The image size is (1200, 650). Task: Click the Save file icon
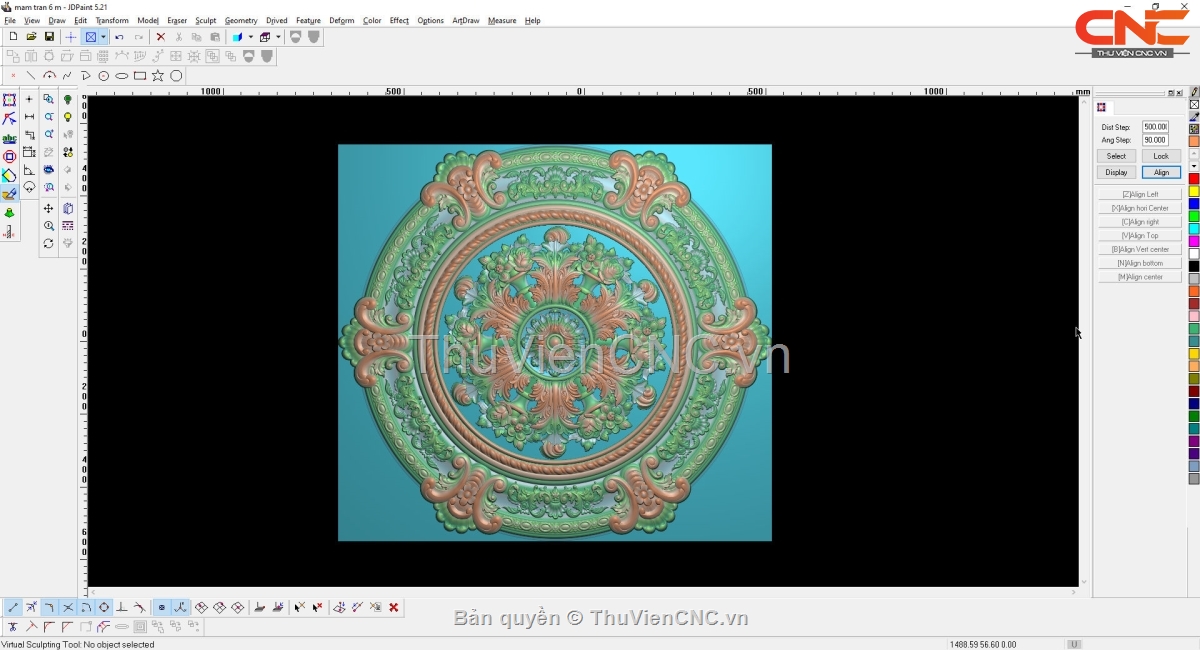[49, 37]
